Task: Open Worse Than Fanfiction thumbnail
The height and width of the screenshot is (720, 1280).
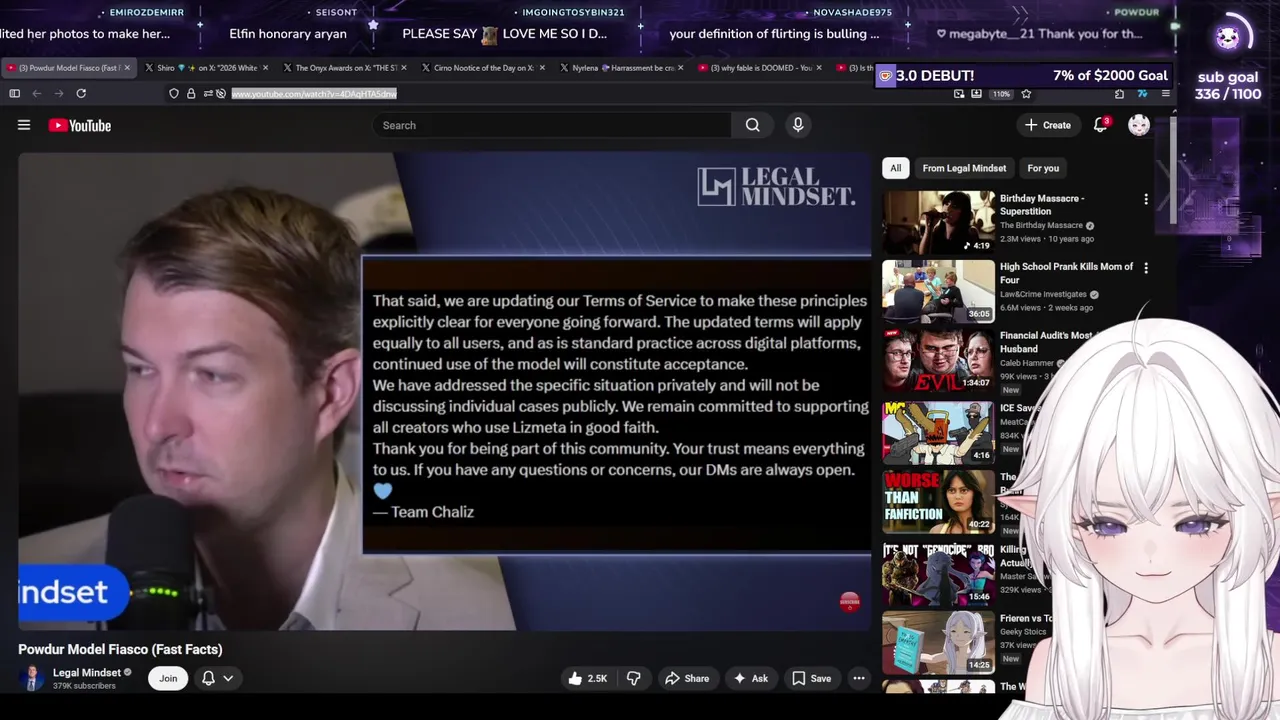Action: (938, 502)
